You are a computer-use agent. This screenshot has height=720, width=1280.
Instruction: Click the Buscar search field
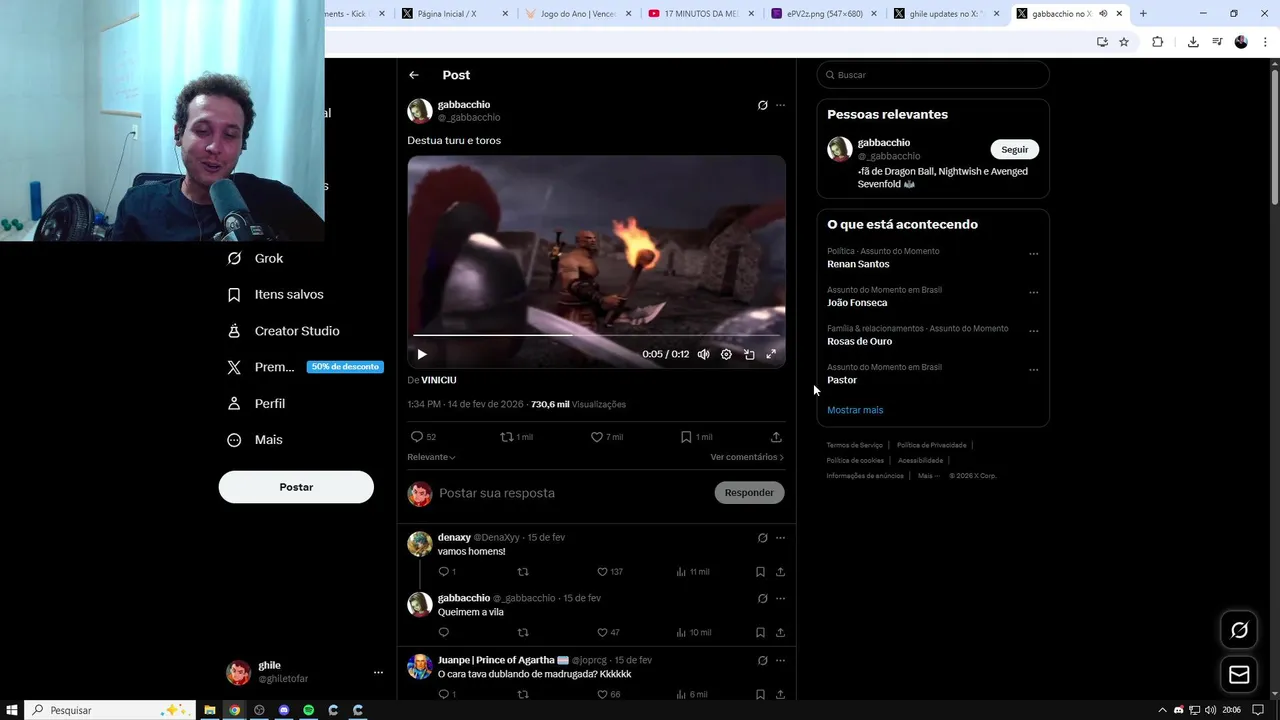point(933,75)
